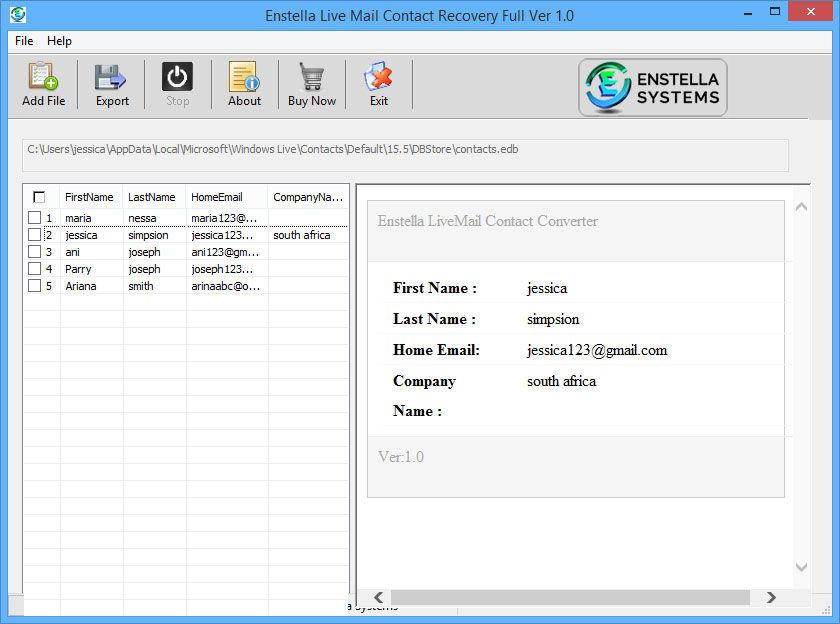
Task: Click the 'Enstella LiveMail Contact Converter' preview heading
Action: pyautogui.click(x=488, y=221)
